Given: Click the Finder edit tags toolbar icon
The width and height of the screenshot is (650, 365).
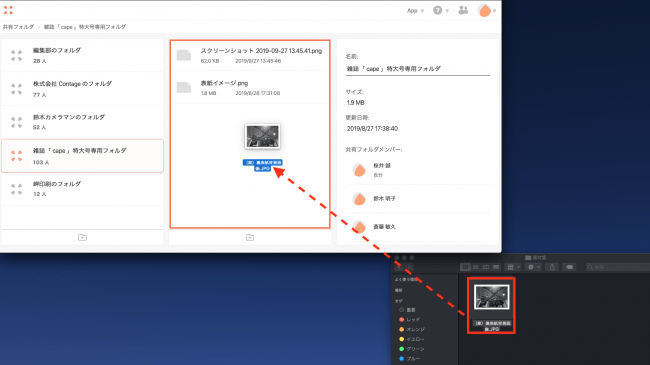Looking at the screenshot, I should 570,267.
